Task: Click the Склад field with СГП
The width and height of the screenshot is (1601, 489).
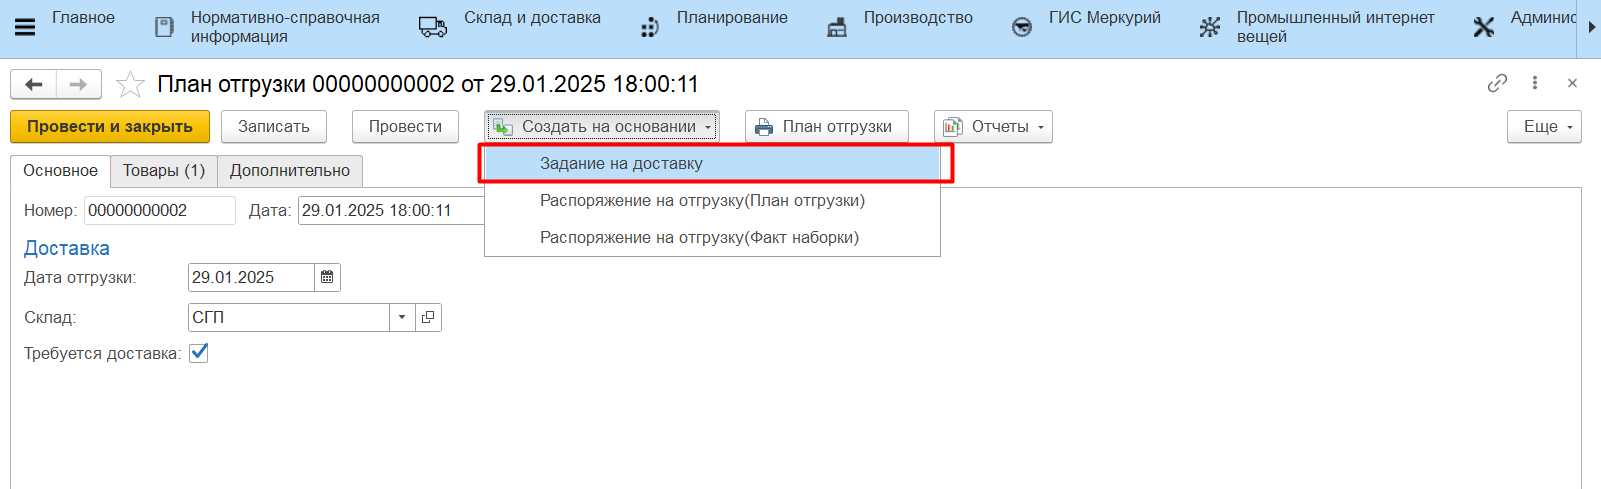Action: click(x=289, y=317)
